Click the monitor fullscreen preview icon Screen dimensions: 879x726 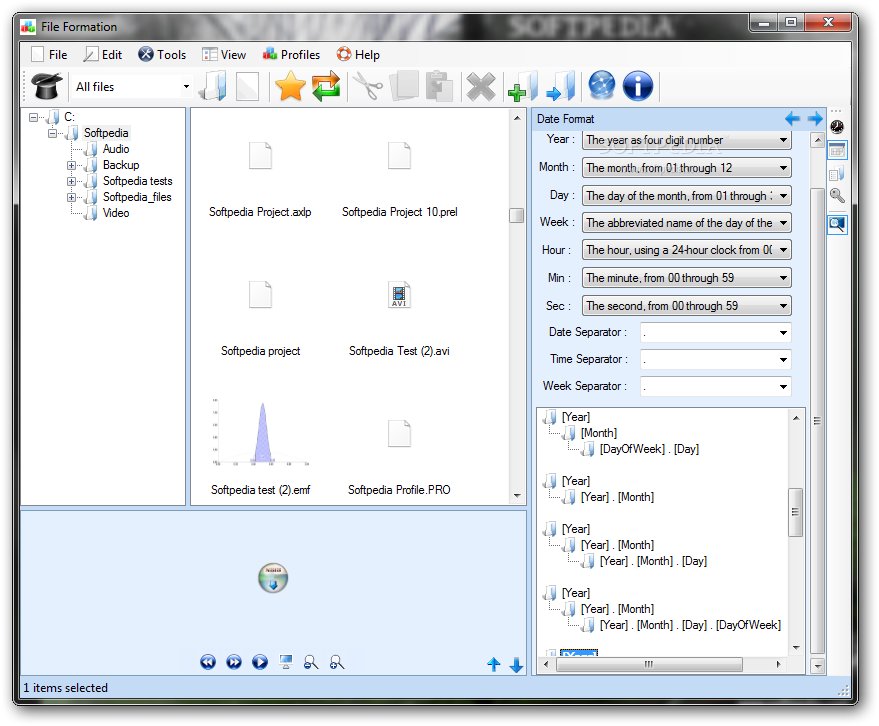pyautogui.click(x=286, y=662)
